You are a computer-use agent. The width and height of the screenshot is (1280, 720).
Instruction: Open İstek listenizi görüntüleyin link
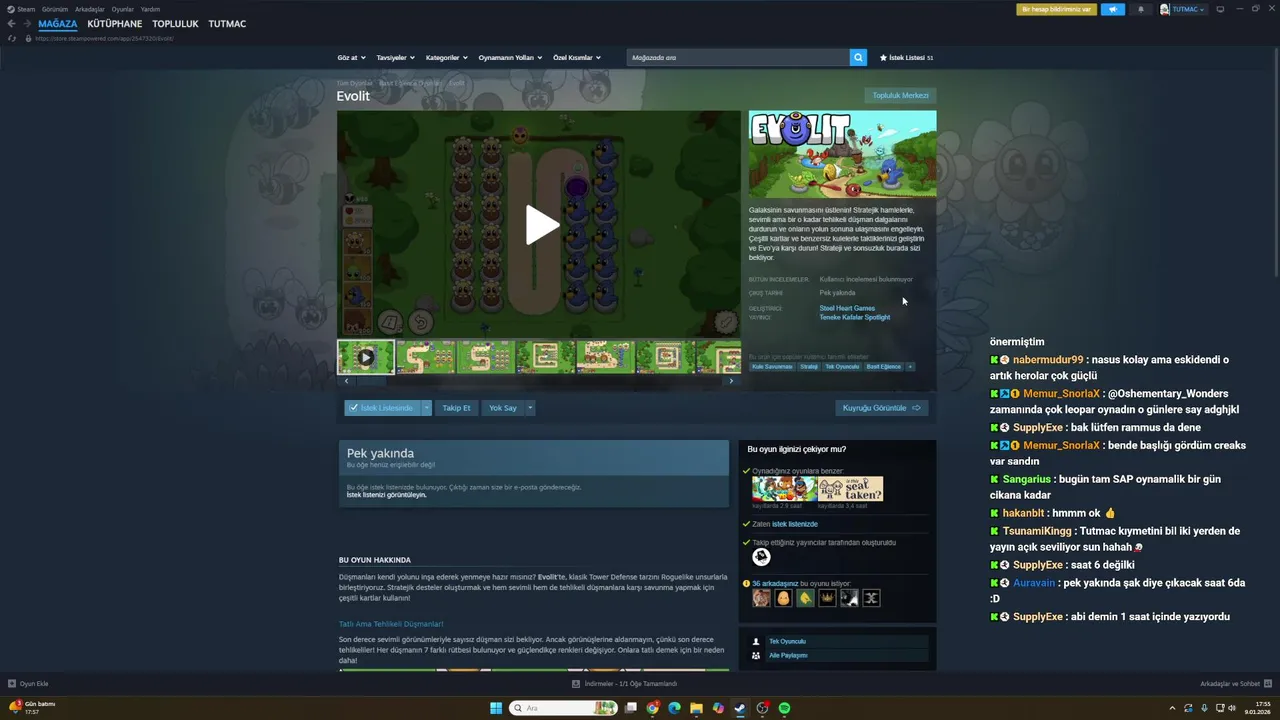386,495
